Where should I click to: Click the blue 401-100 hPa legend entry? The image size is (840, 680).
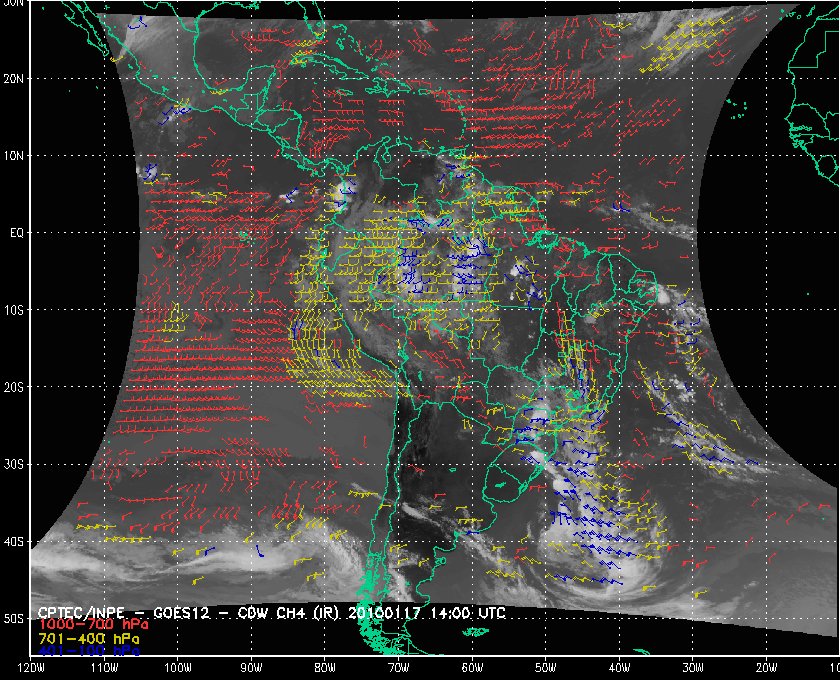pyautogui.click(x=89, y=651)
